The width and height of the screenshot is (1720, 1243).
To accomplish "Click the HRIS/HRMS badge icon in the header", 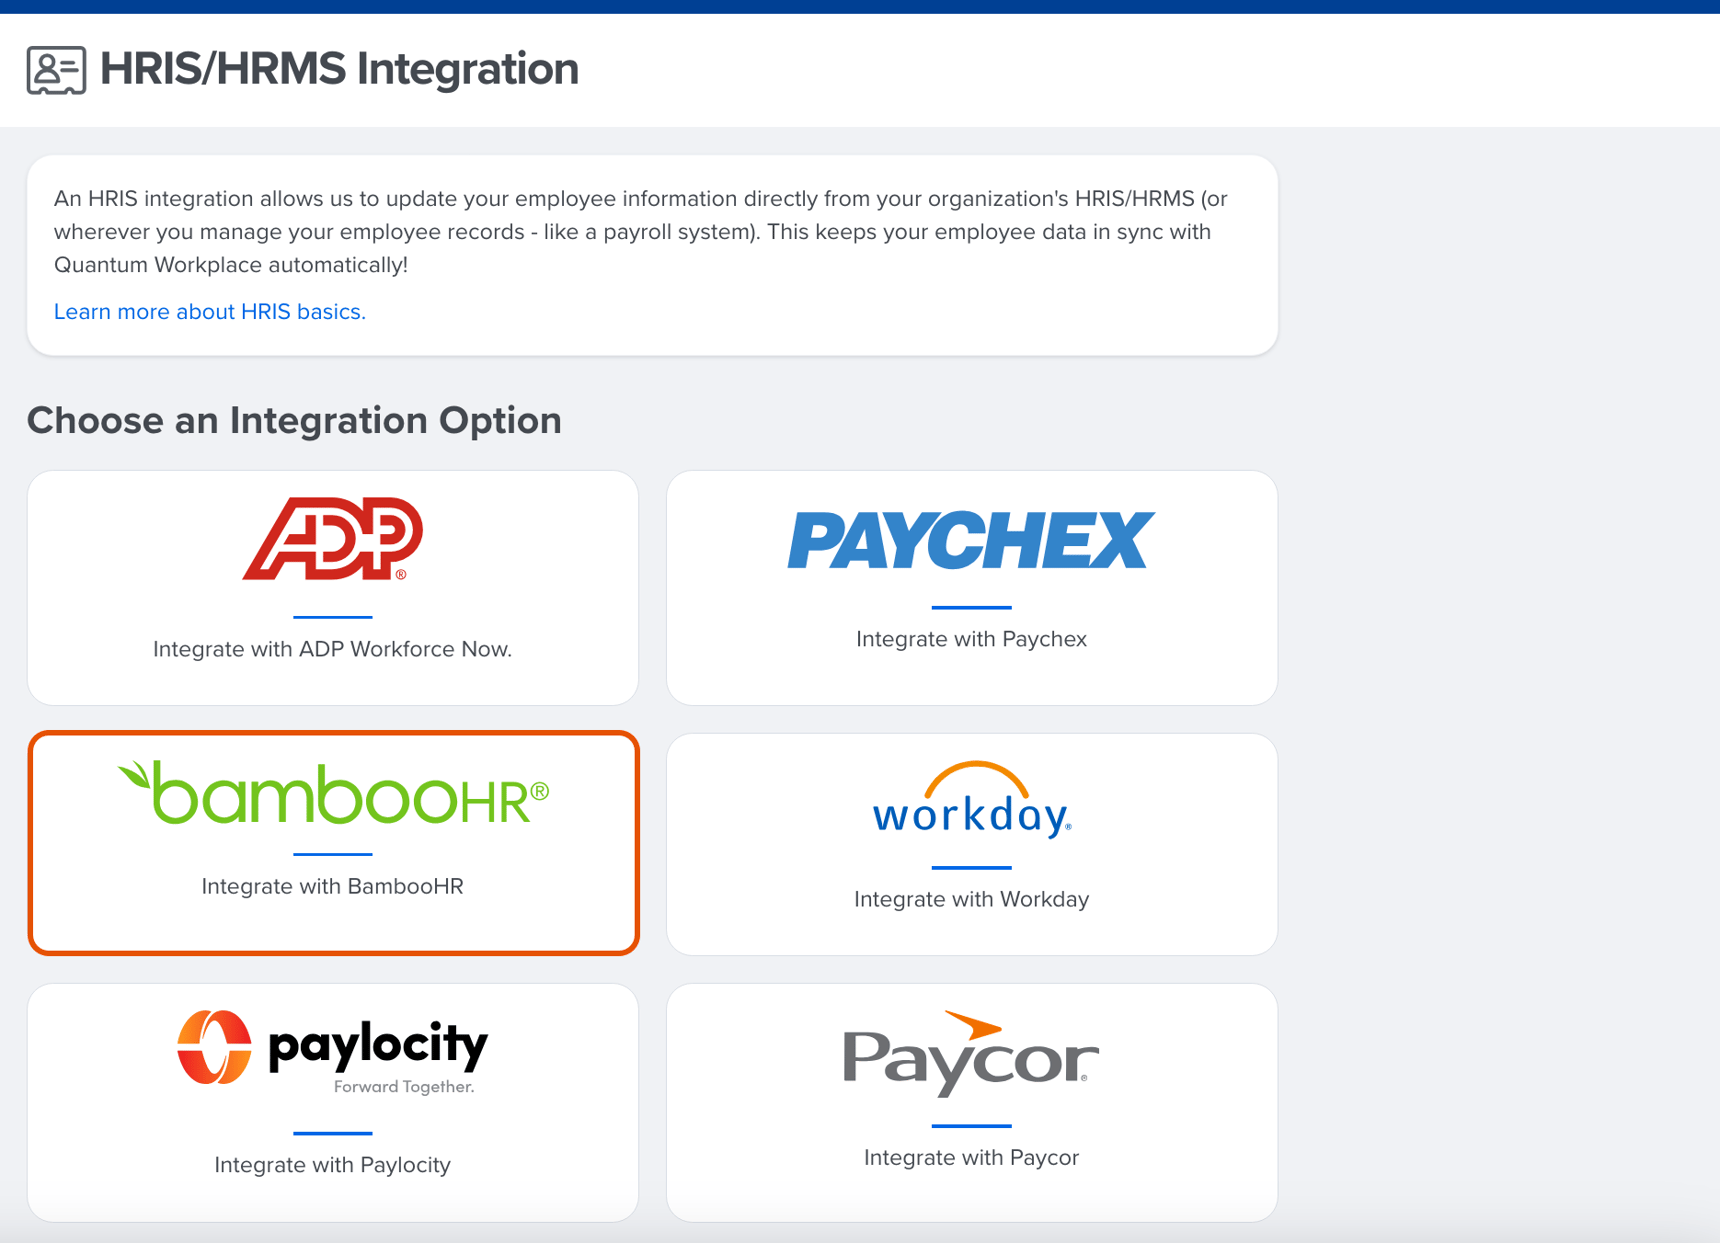I will pos(55,69).
